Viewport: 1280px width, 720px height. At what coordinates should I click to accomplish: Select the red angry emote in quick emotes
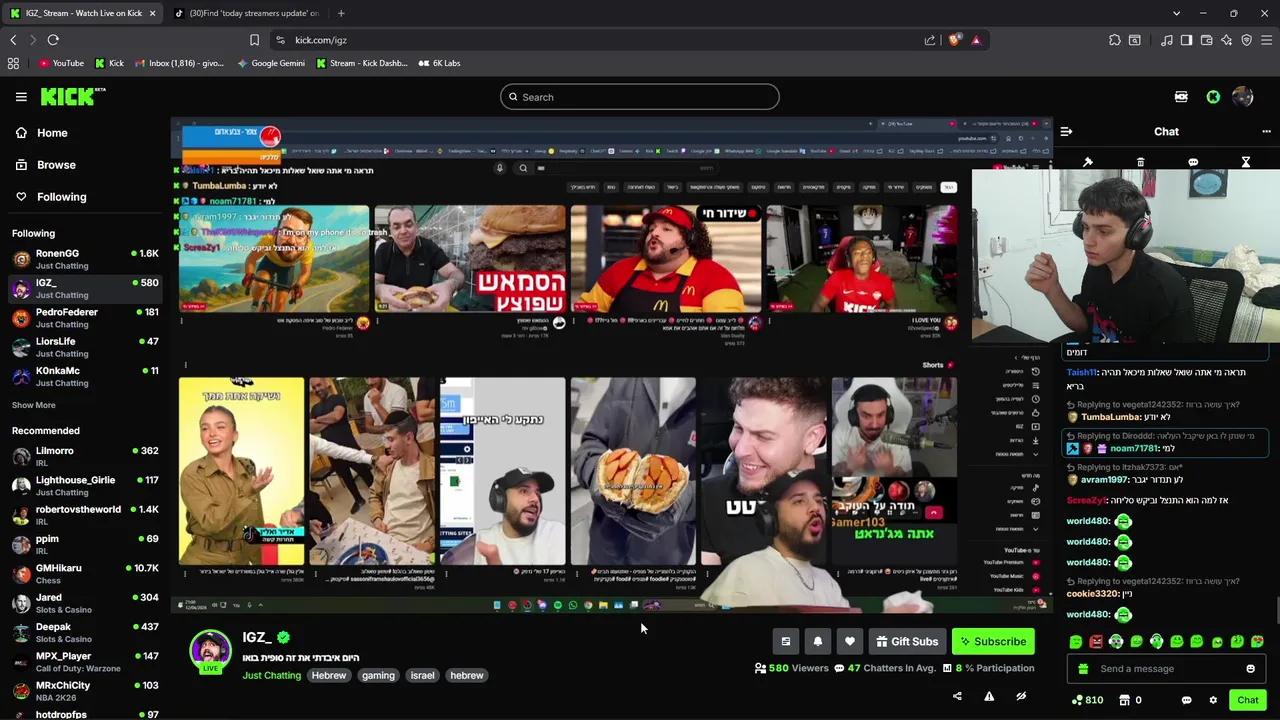tap(1096, 642)
